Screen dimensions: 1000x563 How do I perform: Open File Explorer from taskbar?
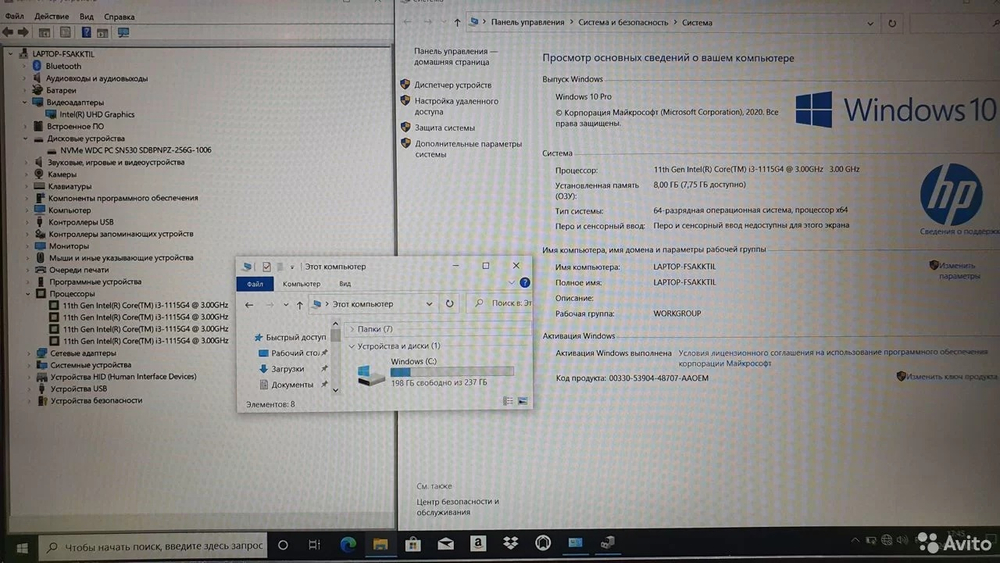click(x=380, y=544)
